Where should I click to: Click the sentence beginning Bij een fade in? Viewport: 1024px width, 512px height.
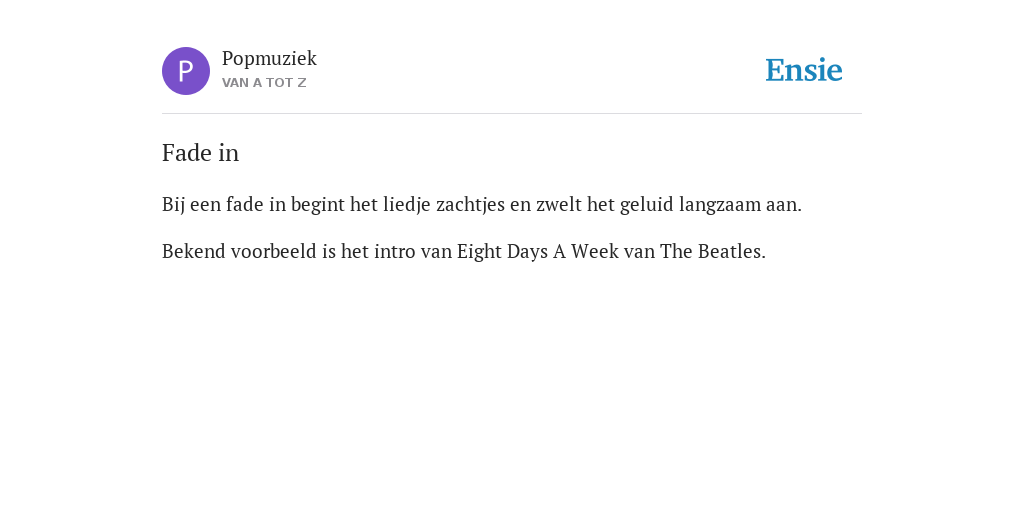[482, 205]
